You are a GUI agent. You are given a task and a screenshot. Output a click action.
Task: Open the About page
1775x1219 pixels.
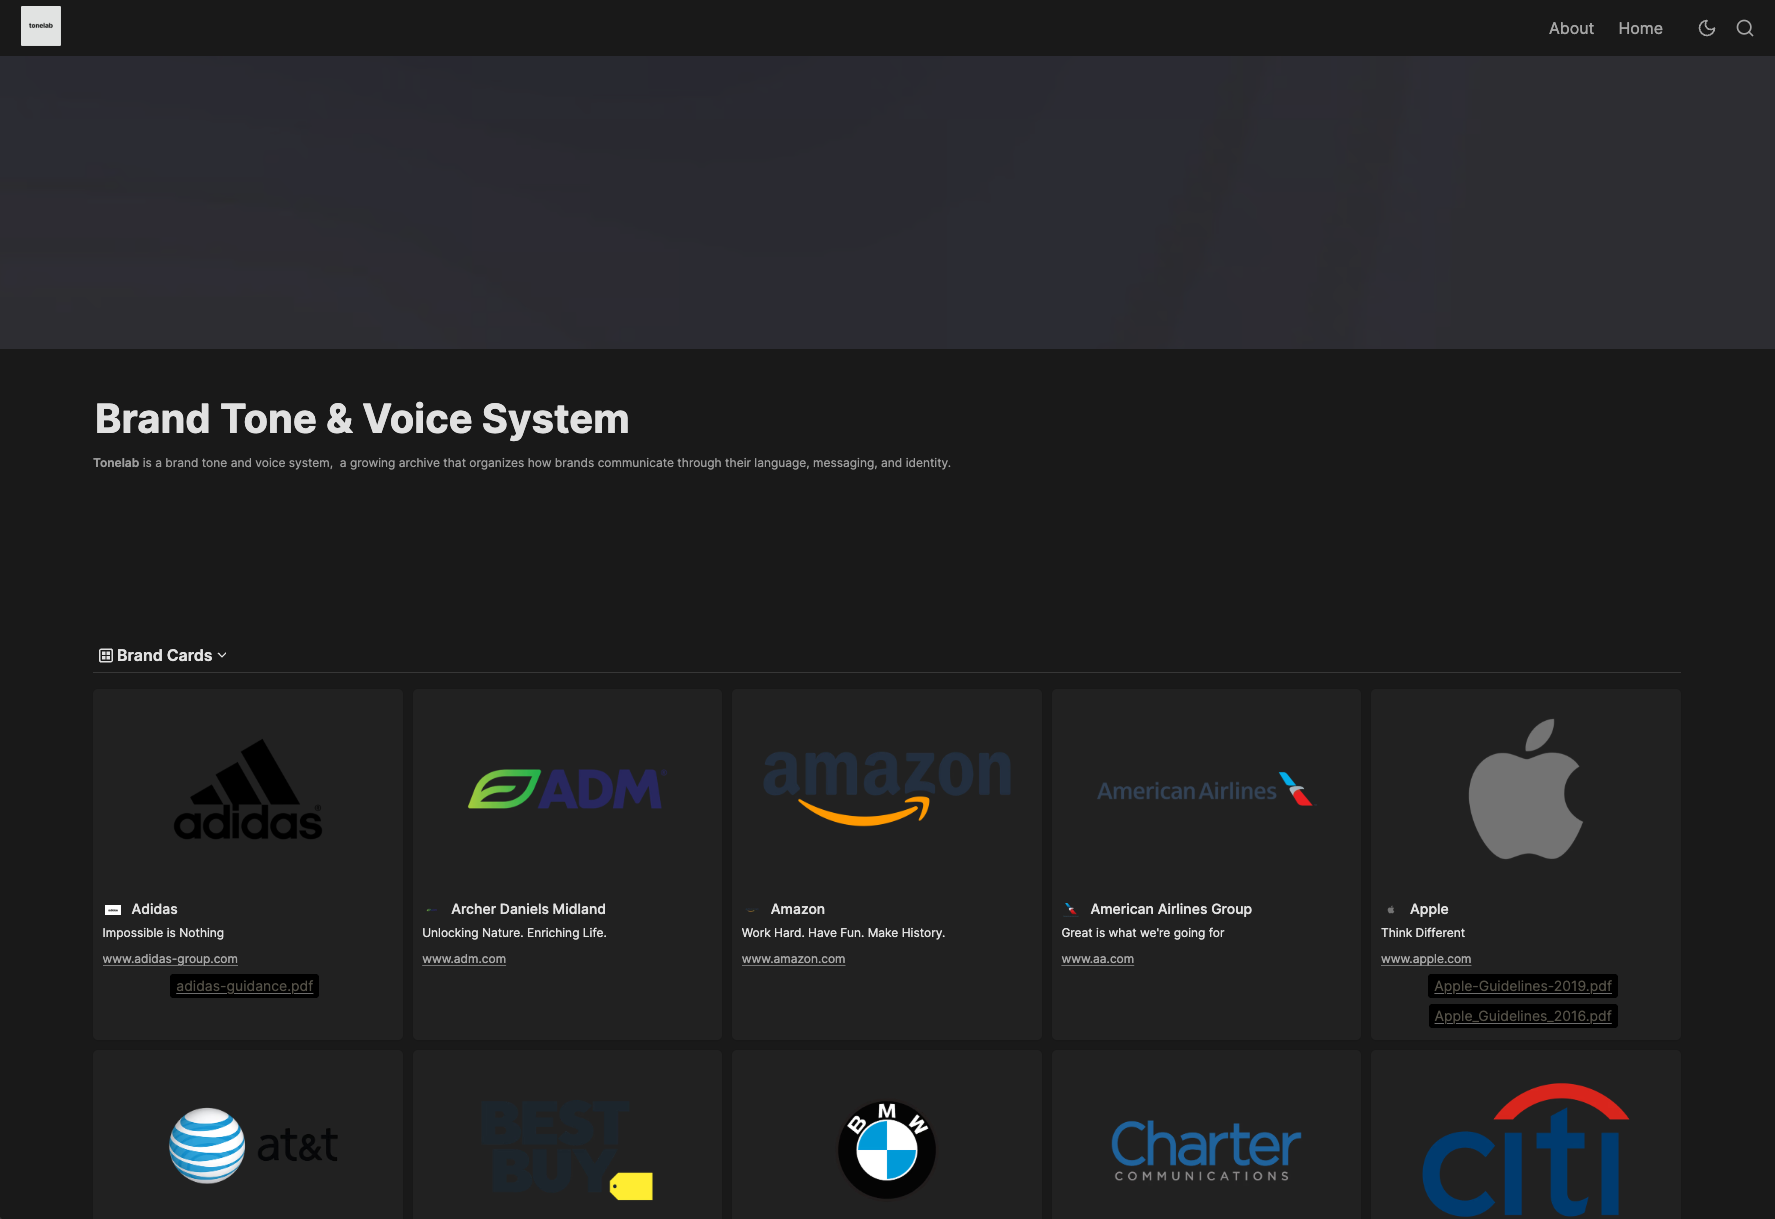pyautogui.click(x=1571, y=28)
